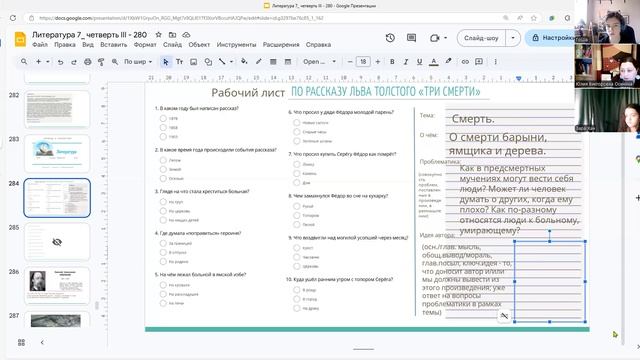Start the Слайд-шоу presentation
The image size is (640, 360).
(x=481, y=38)
